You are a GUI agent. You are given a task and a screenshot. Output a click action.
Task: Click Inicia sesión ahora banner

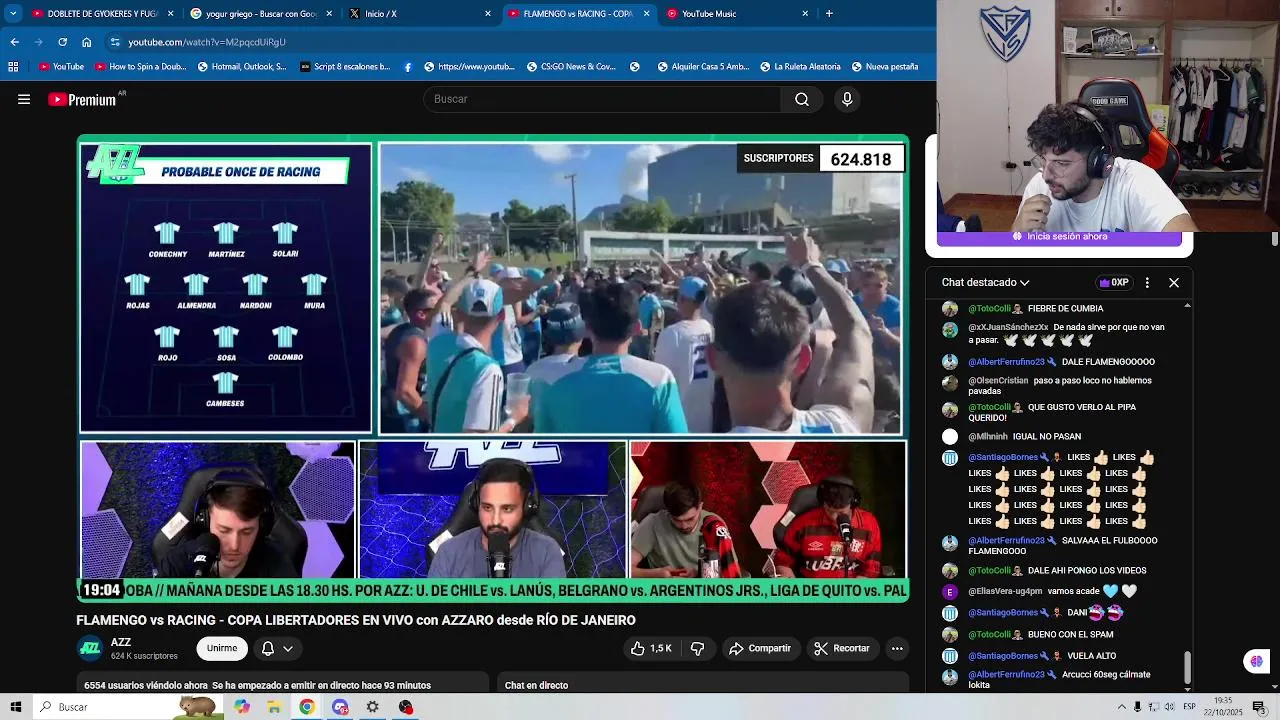pyautogui.click(x=1060, y=237)
